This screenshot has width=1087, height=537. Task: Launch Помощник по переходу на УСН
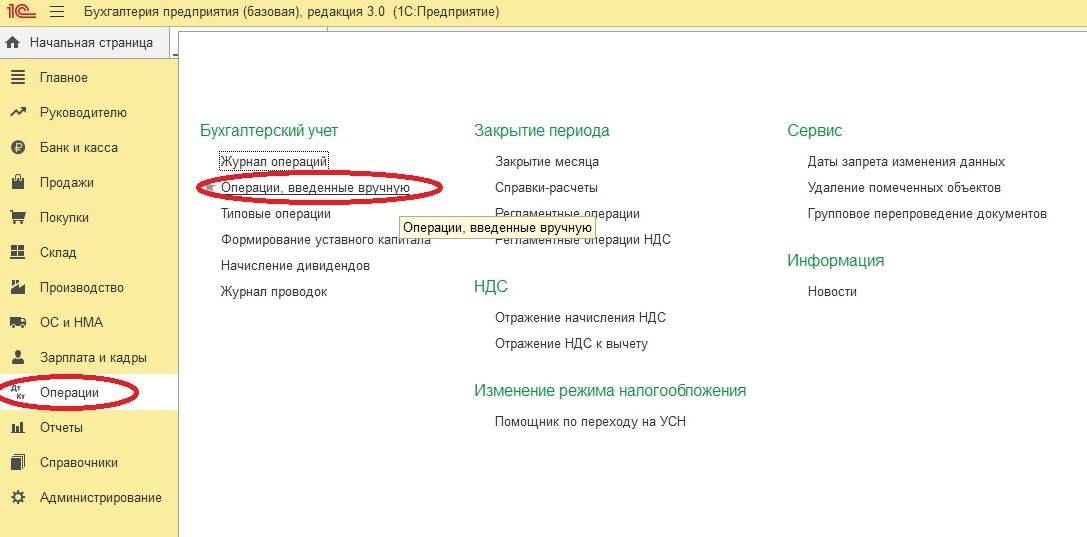click(x=590, y=422)
